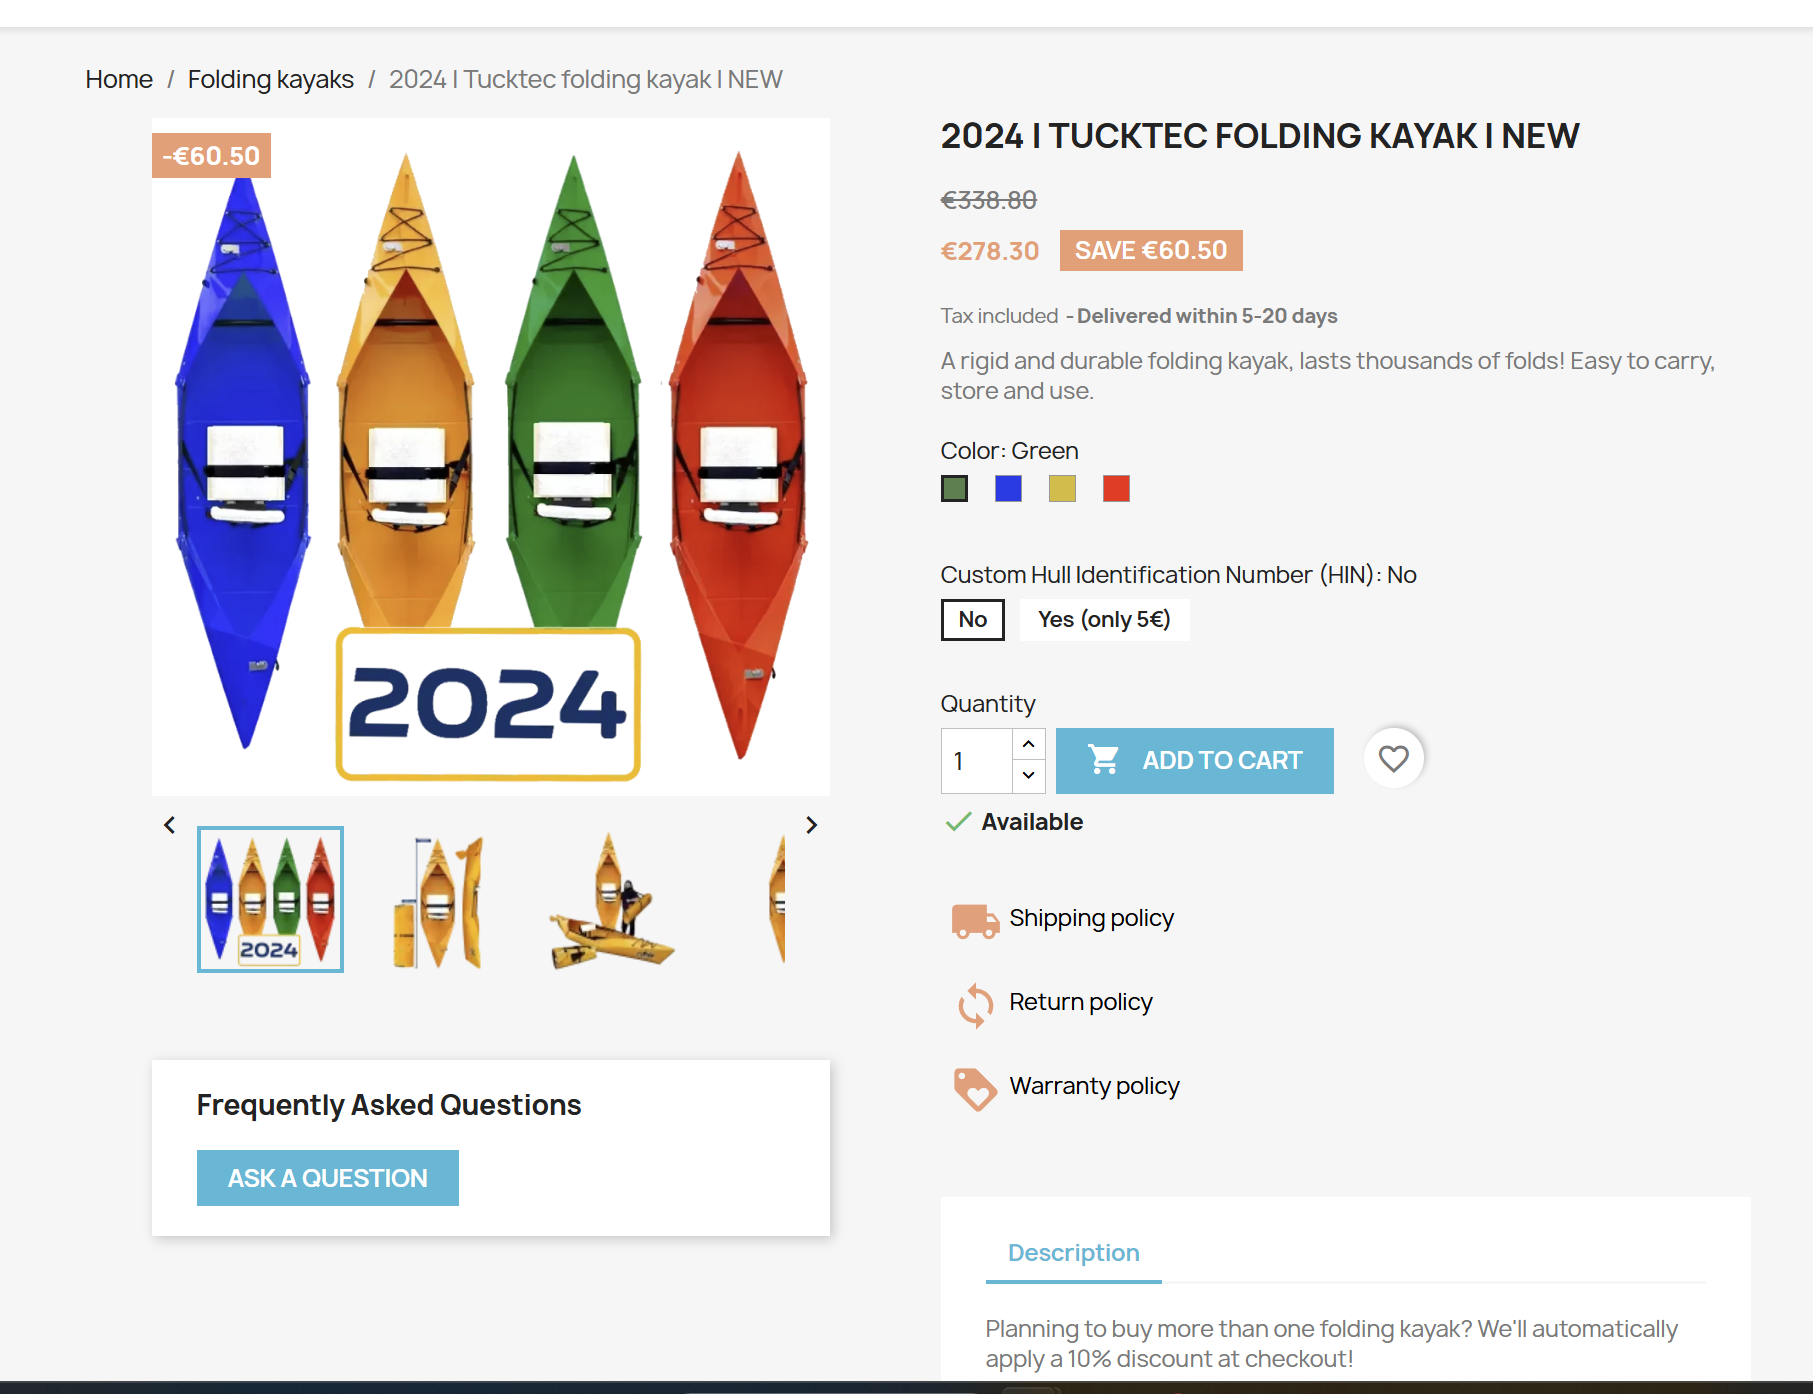1813x1394 pixels.
Task: Click the warranty tag icon
Action: pyautogui.click(x=975, y=1089)
